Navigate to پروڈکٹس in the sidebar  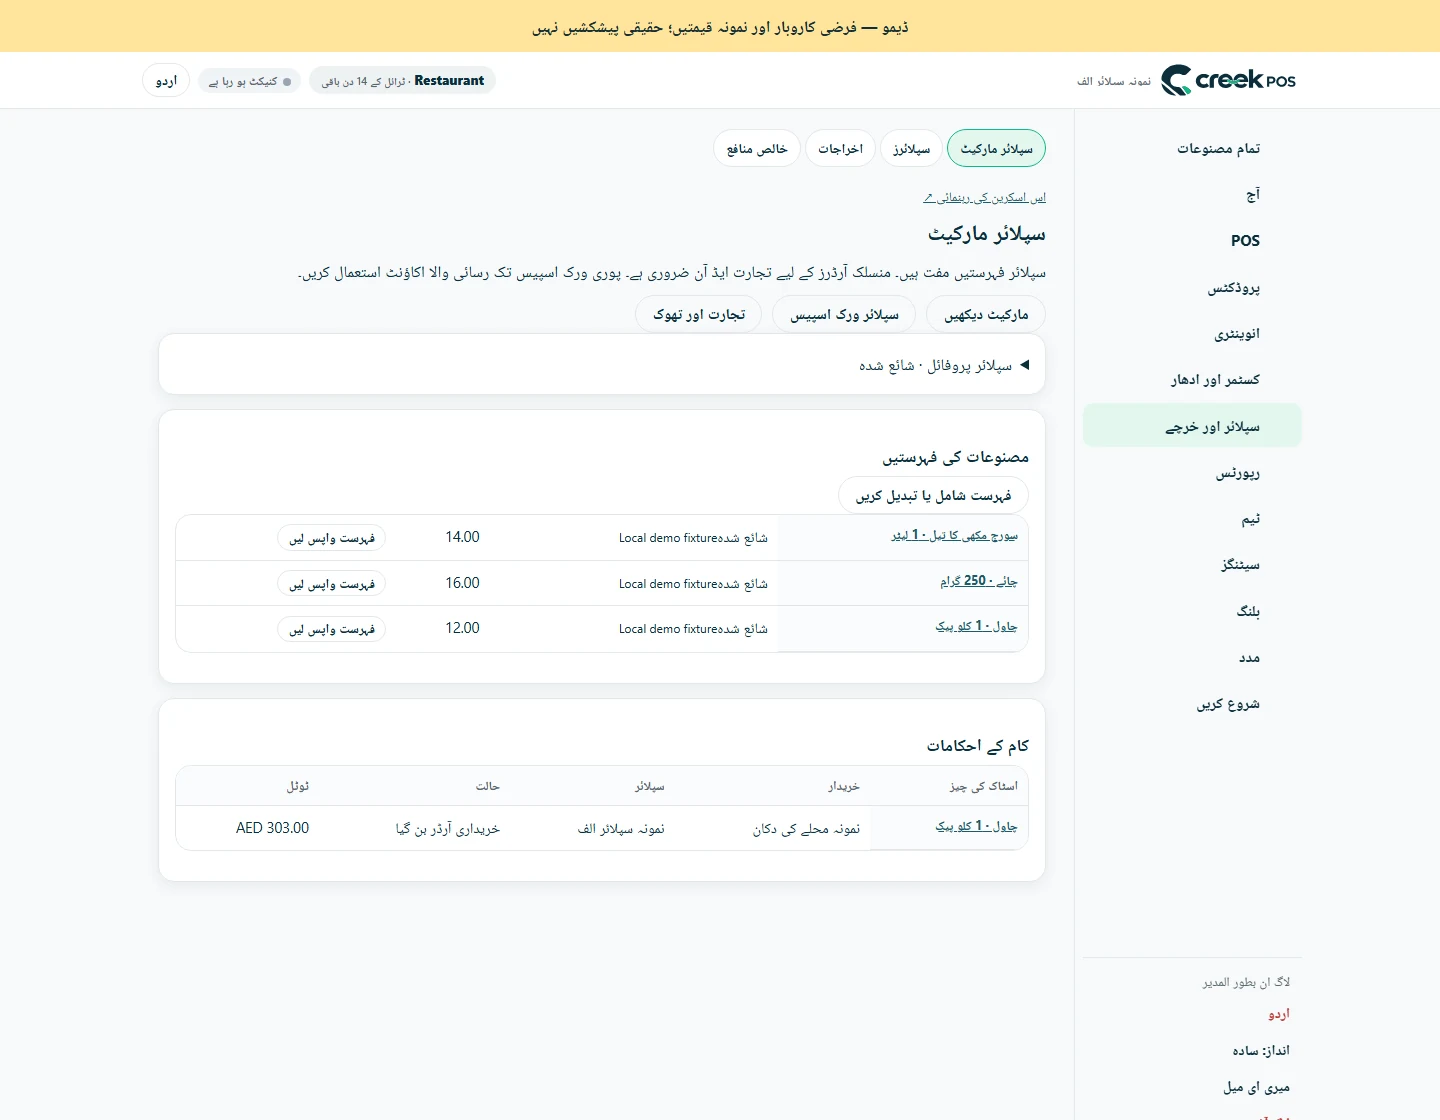(1192, 288)
